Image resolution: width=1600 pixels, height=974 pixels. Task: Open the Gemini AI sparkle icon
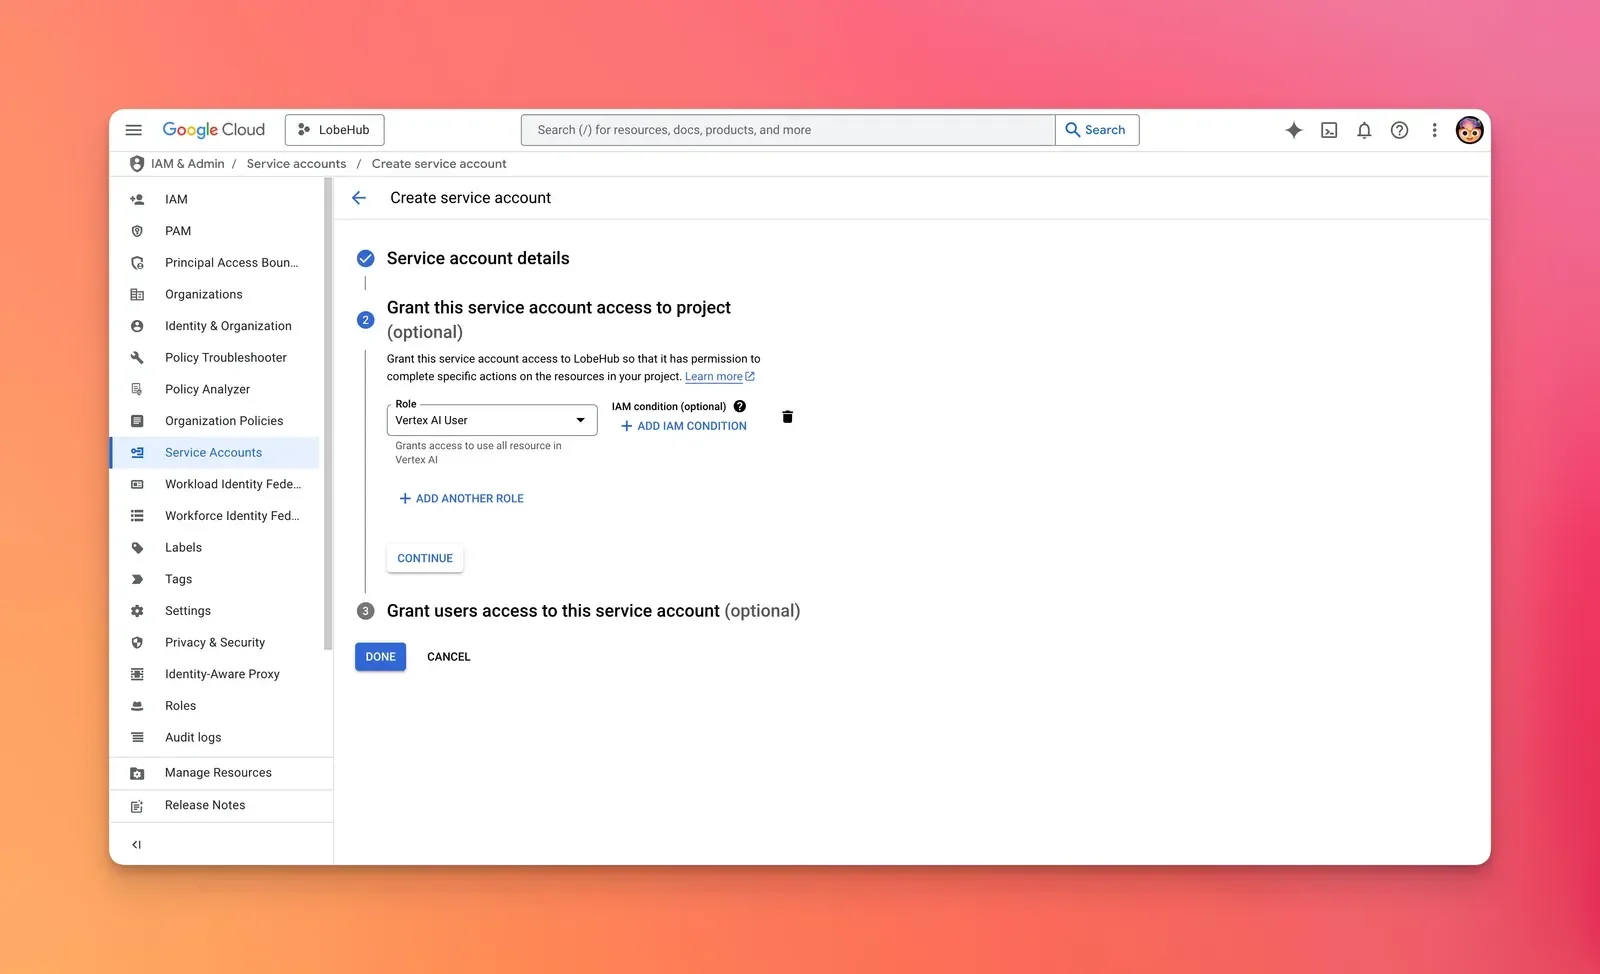coord(1294,130)
